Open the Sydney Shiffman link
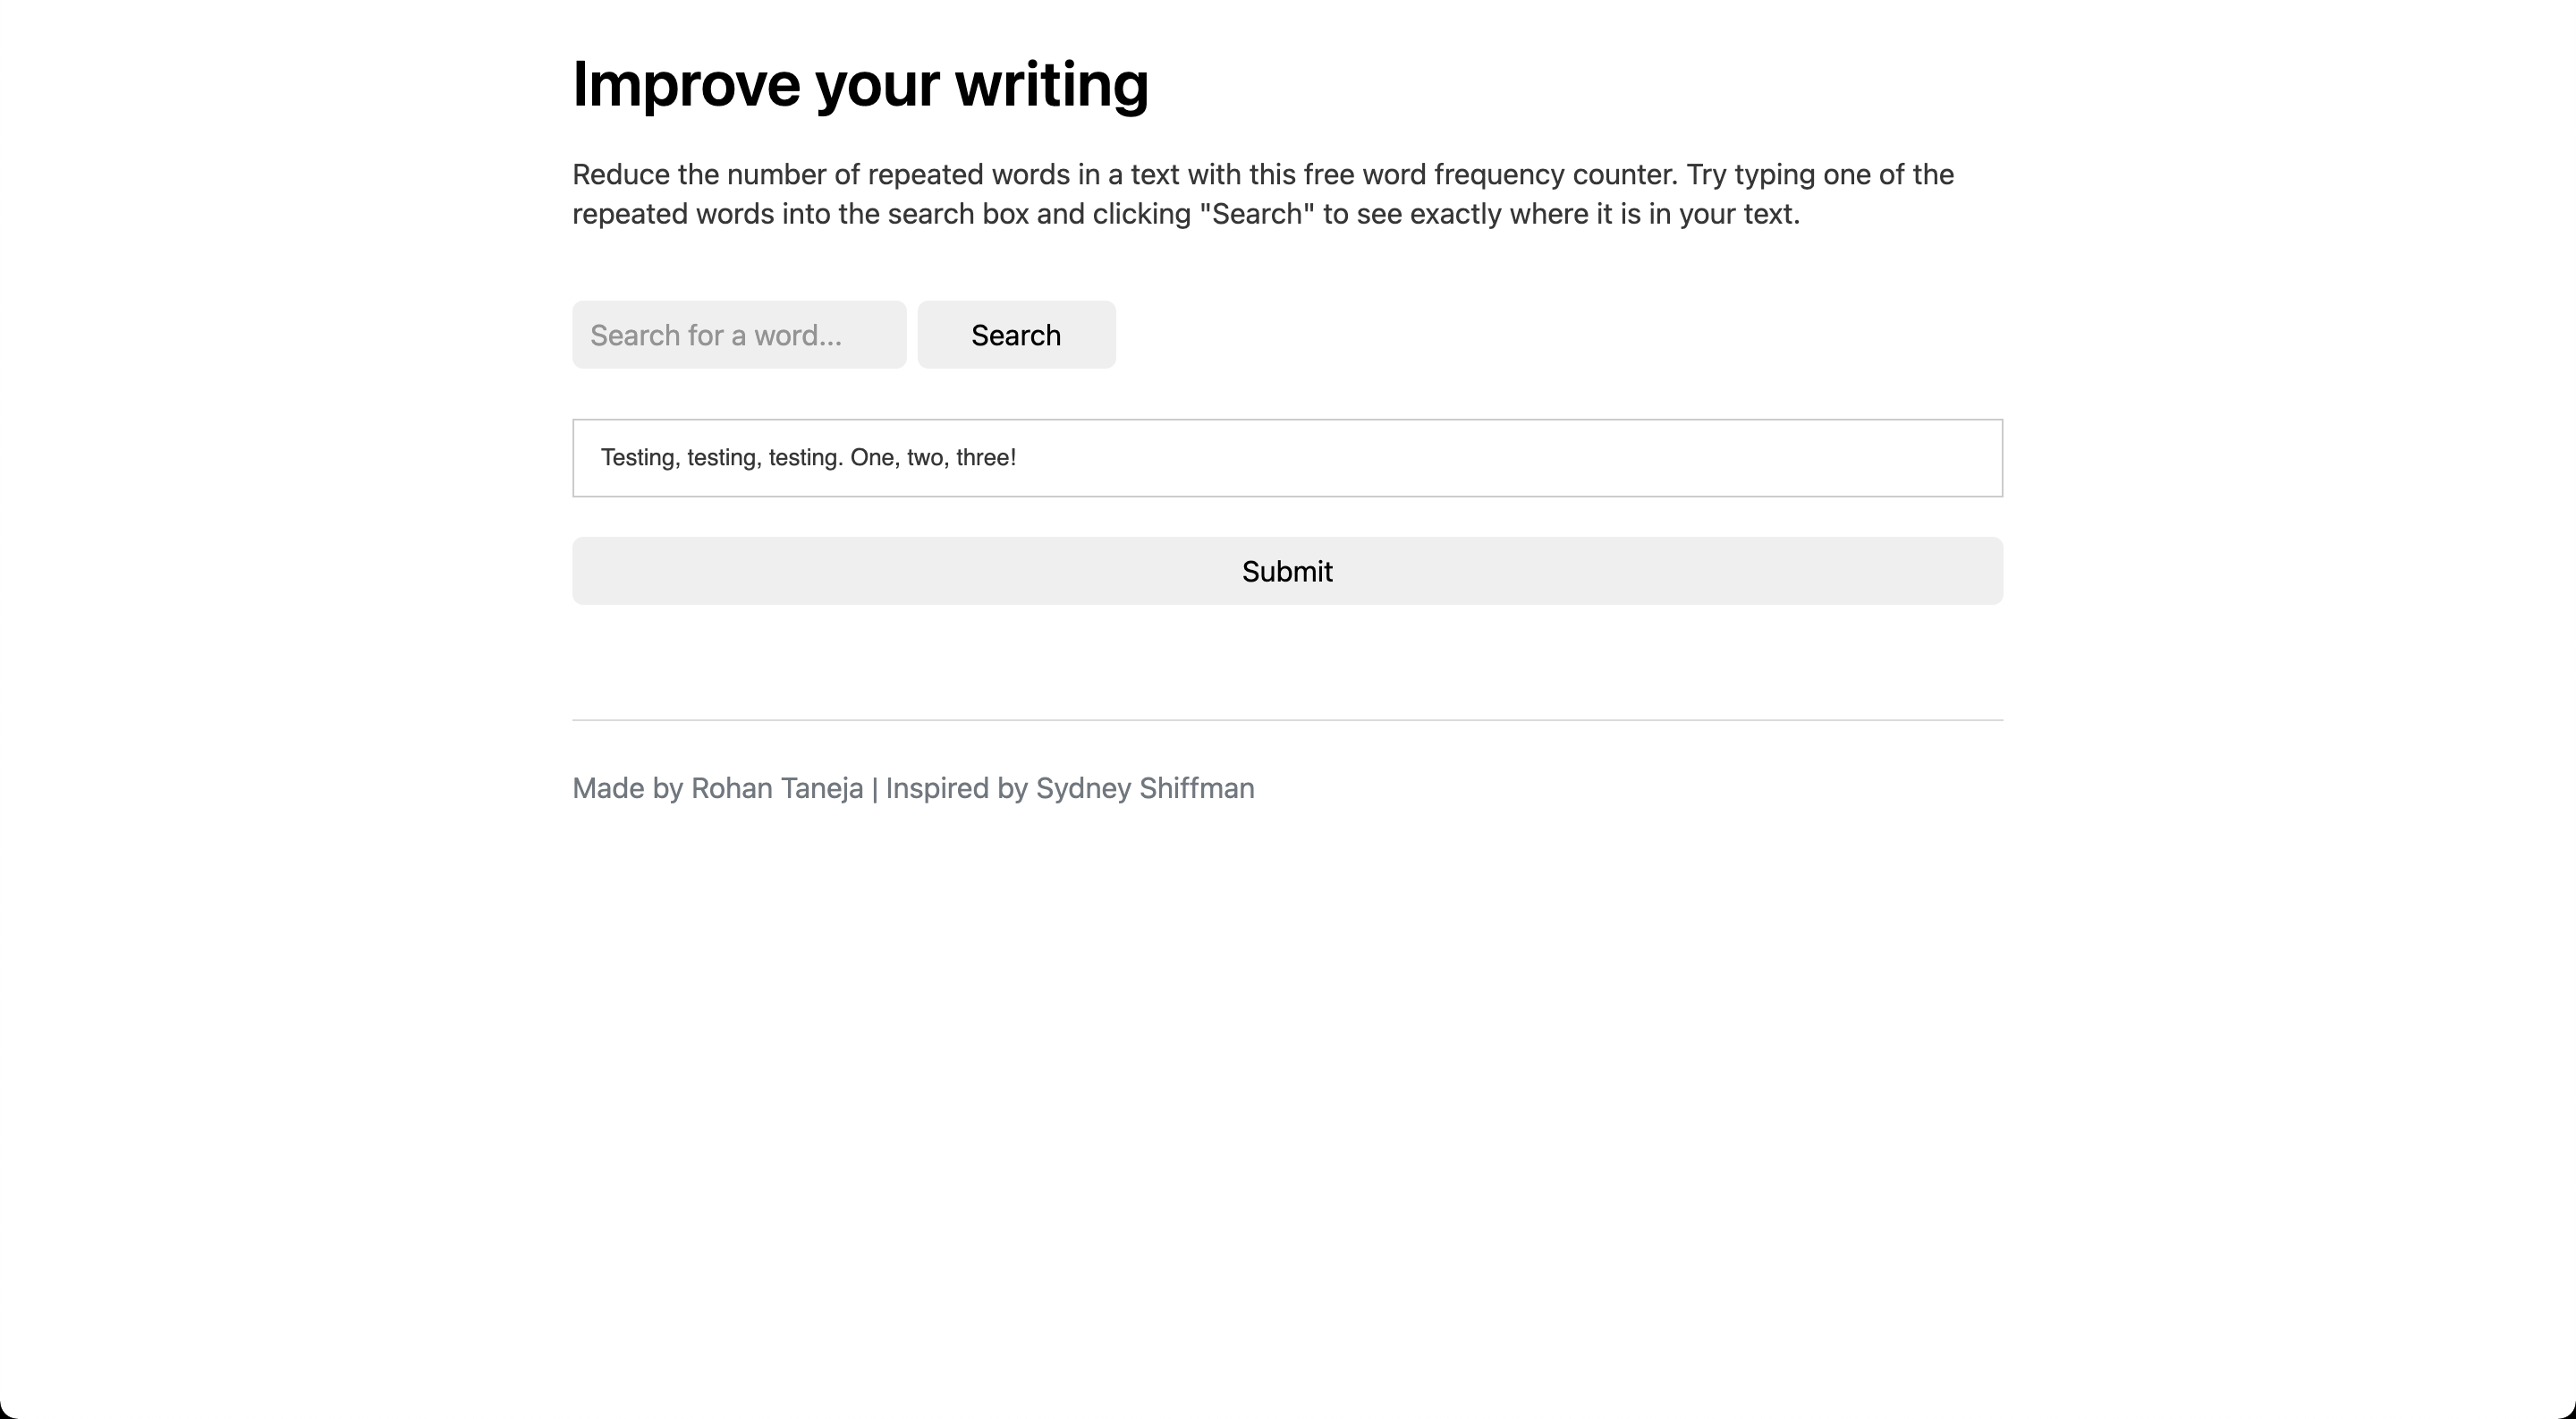 point(1144,788)
